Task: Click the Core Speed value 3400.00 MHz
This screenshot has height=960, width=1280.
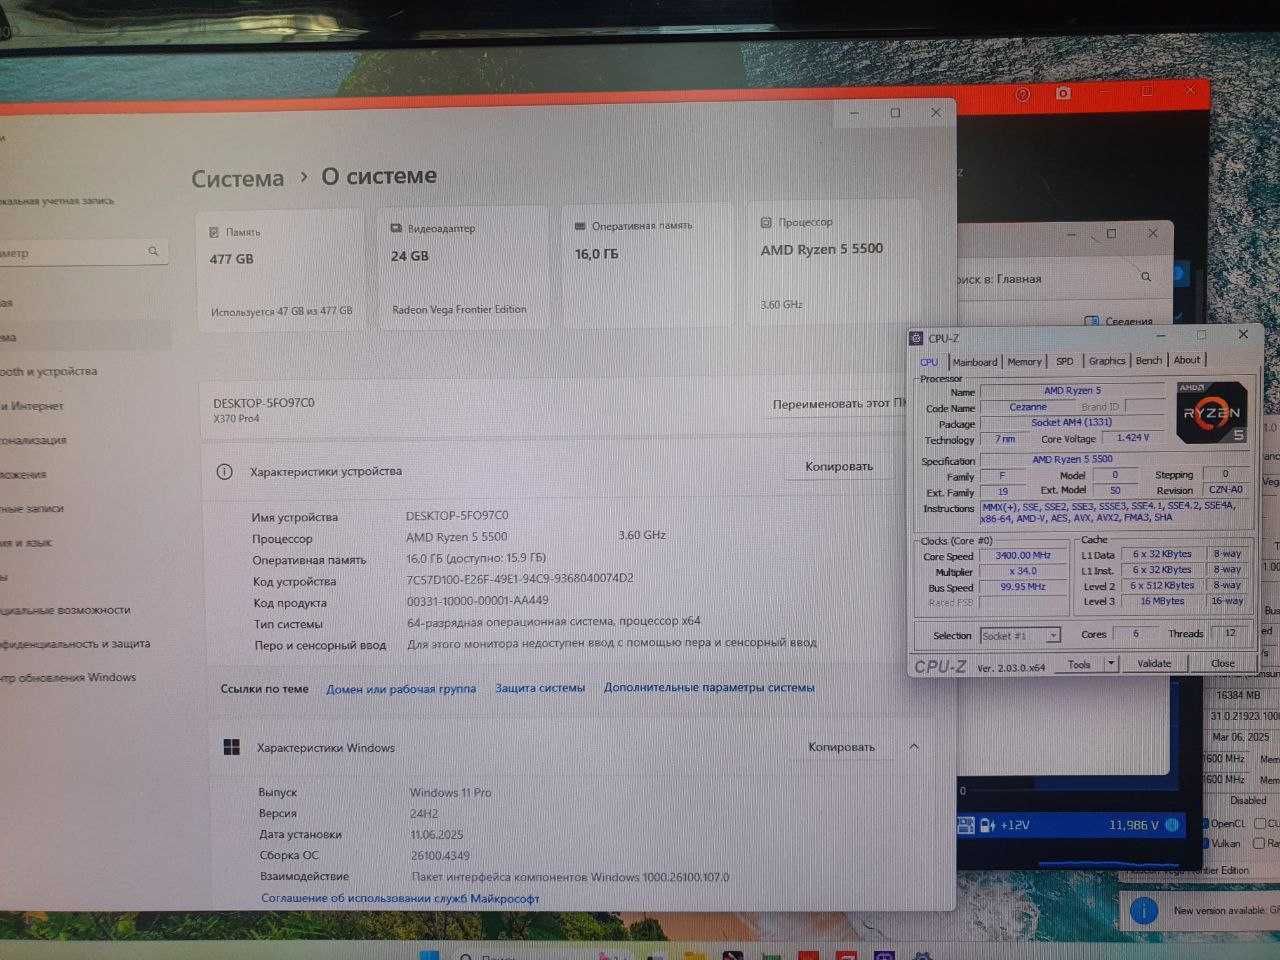Action: 1023,555
